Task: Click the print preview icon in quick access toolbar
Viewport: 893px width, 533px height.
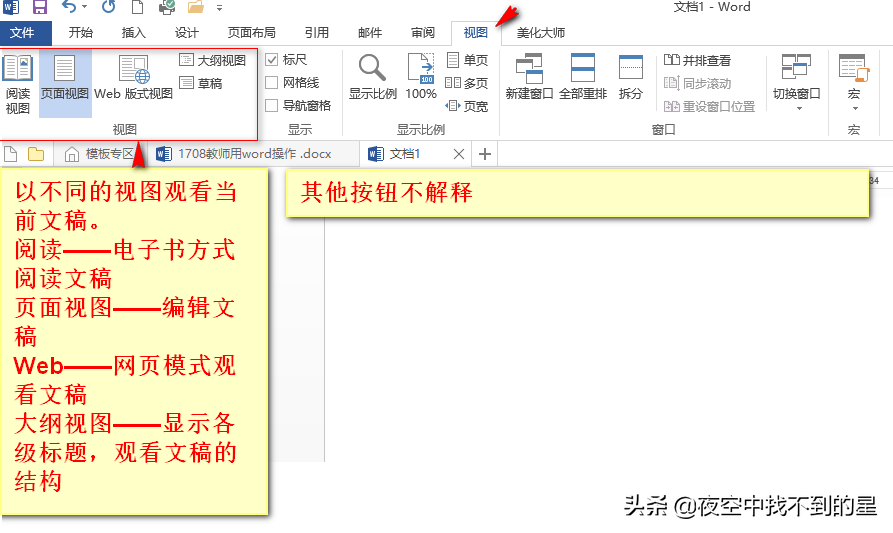Action: tap(167, 7)
